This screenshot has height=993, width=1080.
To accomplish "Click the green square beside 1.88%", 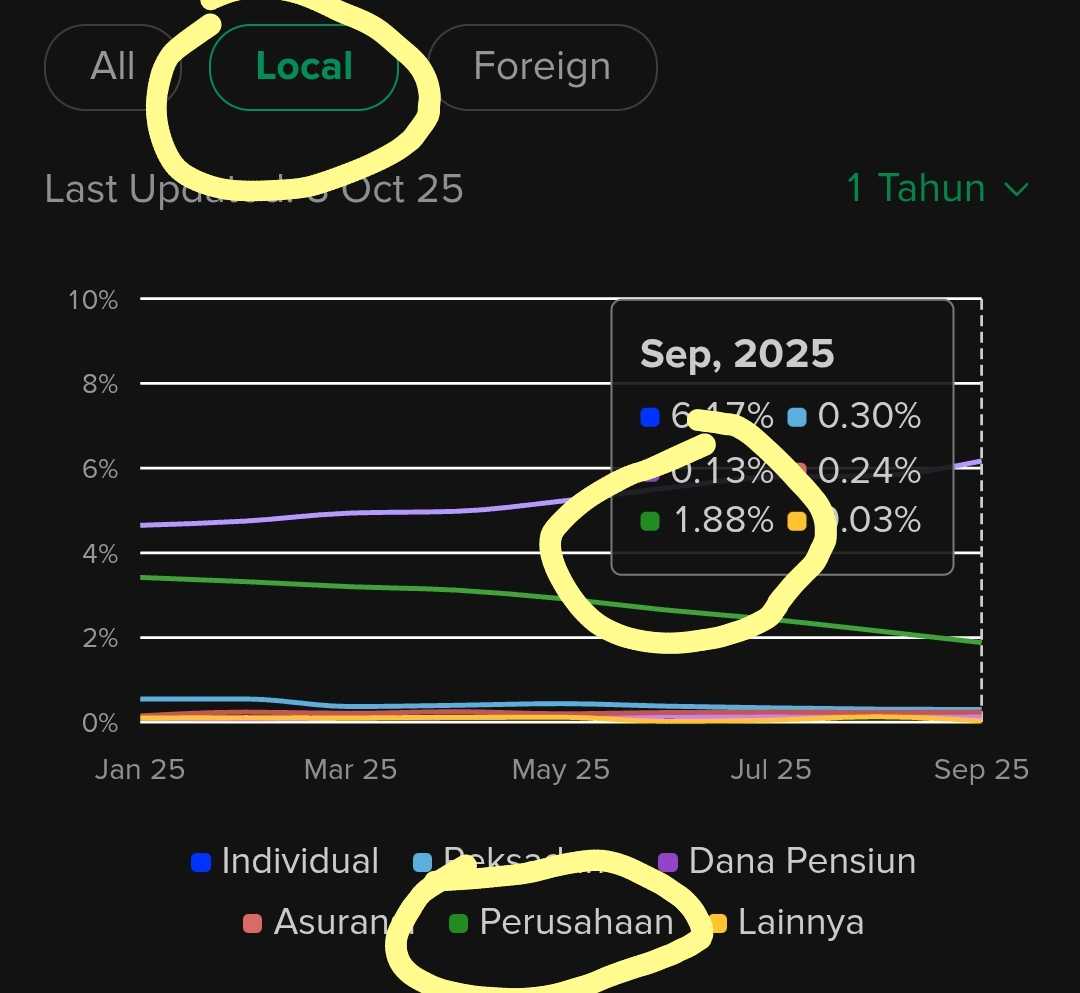I will pos(650,521).
